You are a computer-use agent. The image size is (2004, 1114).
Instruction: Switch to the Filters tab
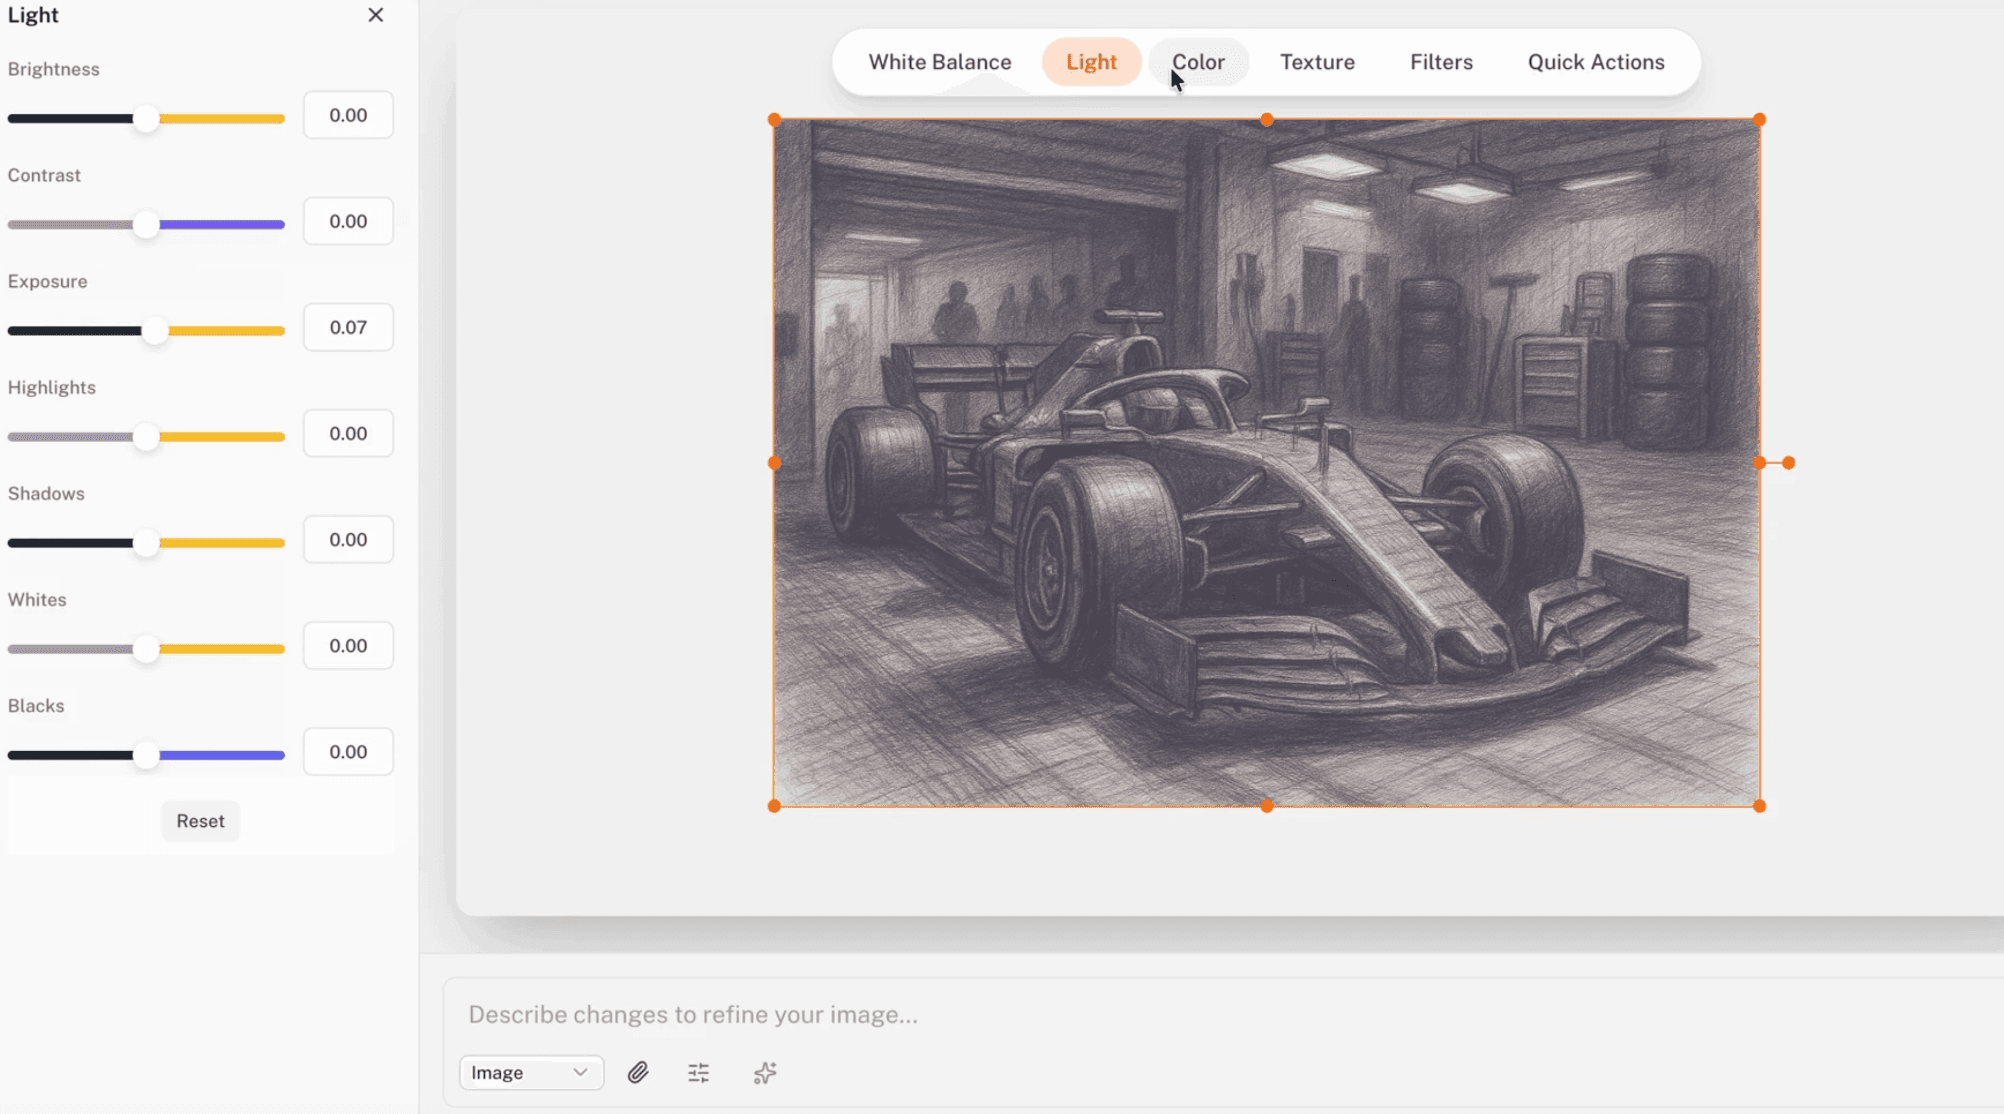pos(1441,61)
